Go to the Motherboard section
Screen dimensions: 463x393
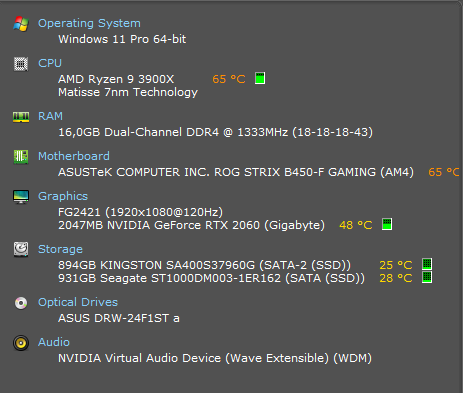[x=74, y=156]
